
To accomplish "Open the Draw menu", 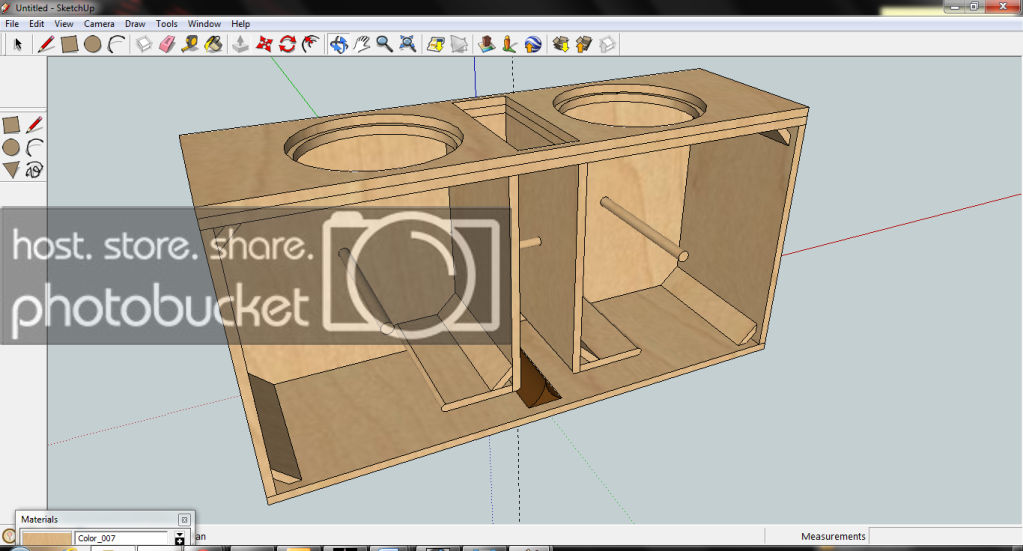I will [x=135, y=23].
